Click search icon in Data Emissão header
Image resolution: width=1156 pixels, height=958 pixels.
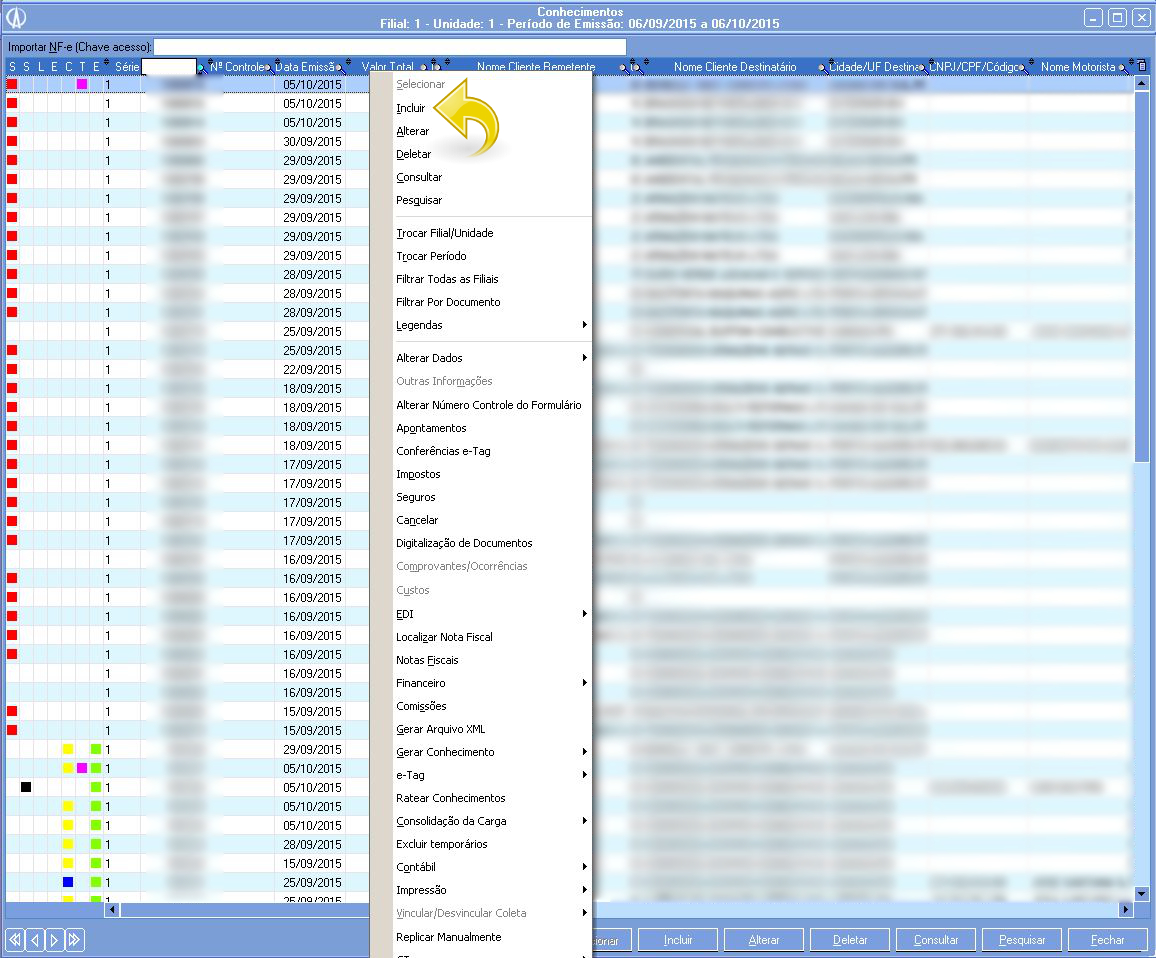pyautogui.click(x=340, y=67)
